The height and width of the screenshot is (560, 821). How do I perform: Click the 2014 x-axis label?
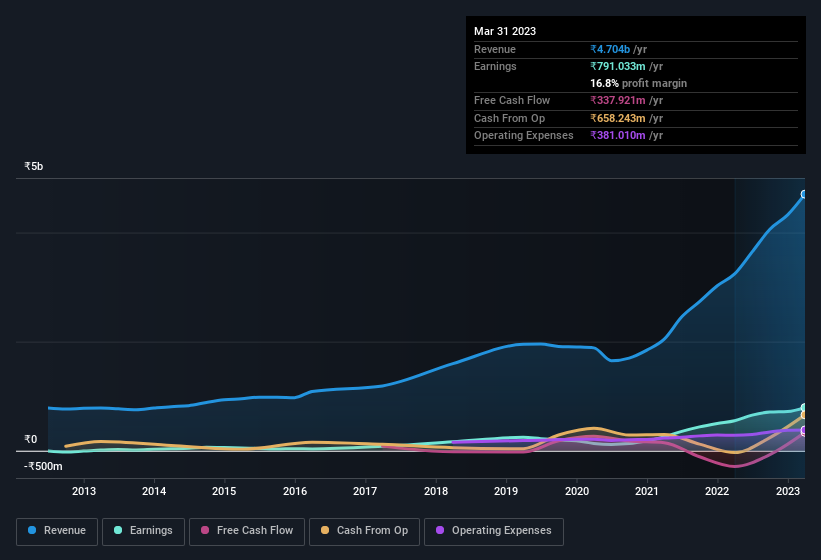[154, 491]
